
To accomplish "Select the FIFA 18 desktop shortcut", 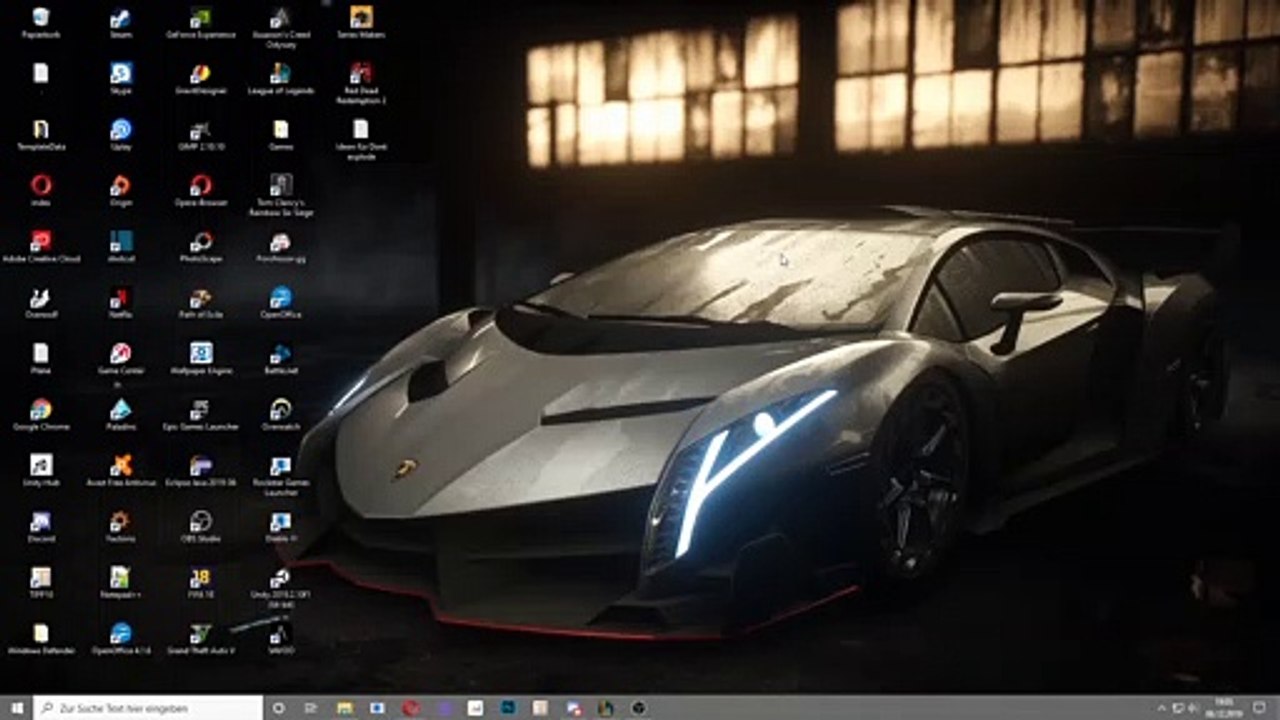I will click(x=200, y=582).
